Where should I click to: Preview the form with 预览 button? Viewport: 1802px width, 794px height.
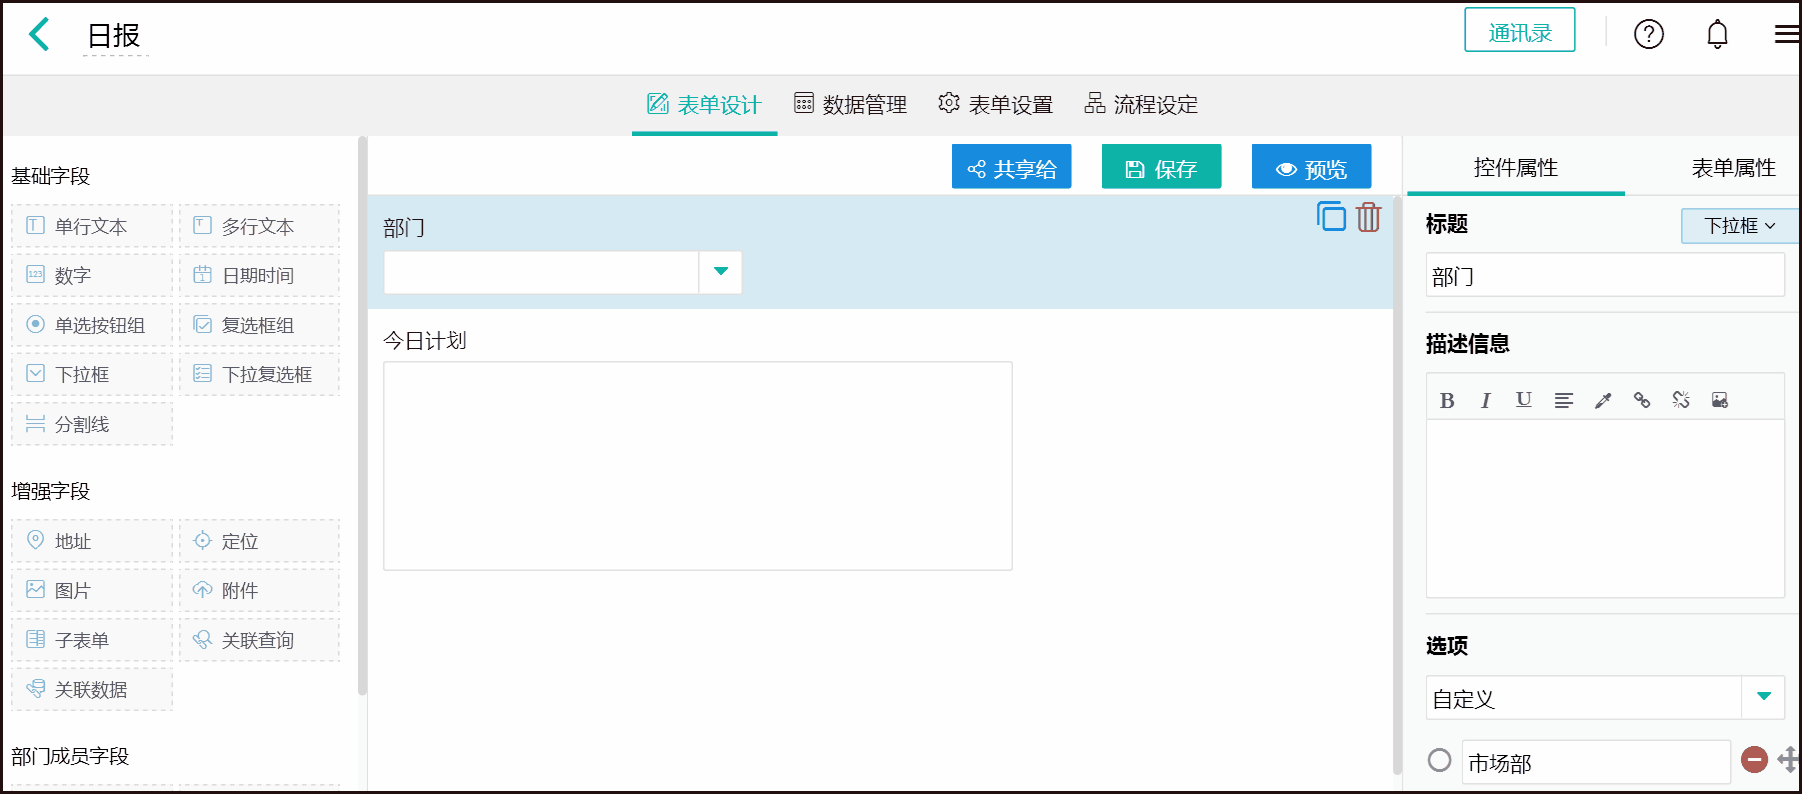point(1311,166)
